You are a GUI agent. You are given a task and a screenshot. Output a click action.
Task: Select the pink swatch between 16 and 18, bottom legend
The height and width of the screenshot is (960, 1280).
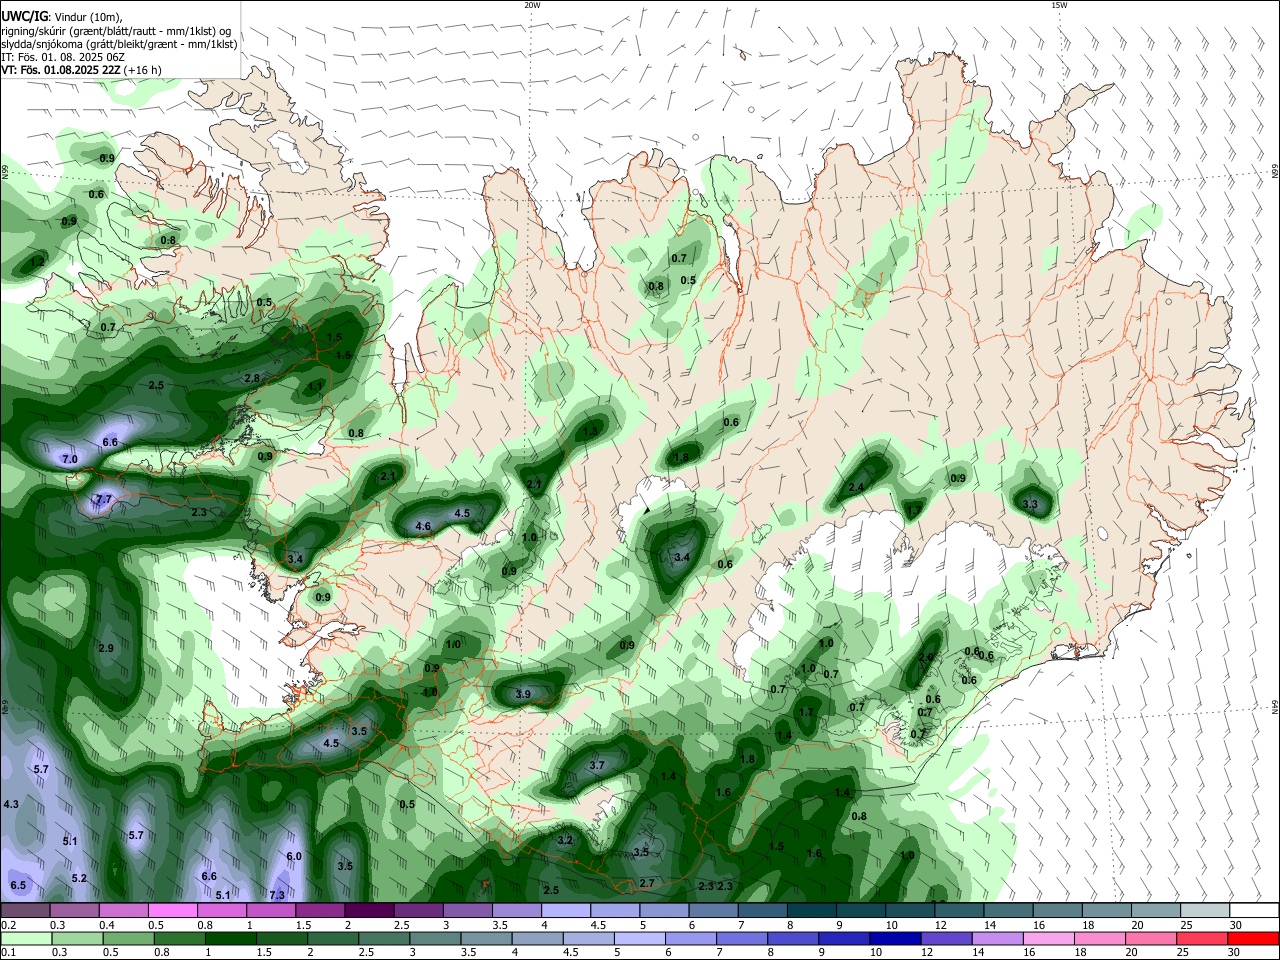tap(1047, 938)
